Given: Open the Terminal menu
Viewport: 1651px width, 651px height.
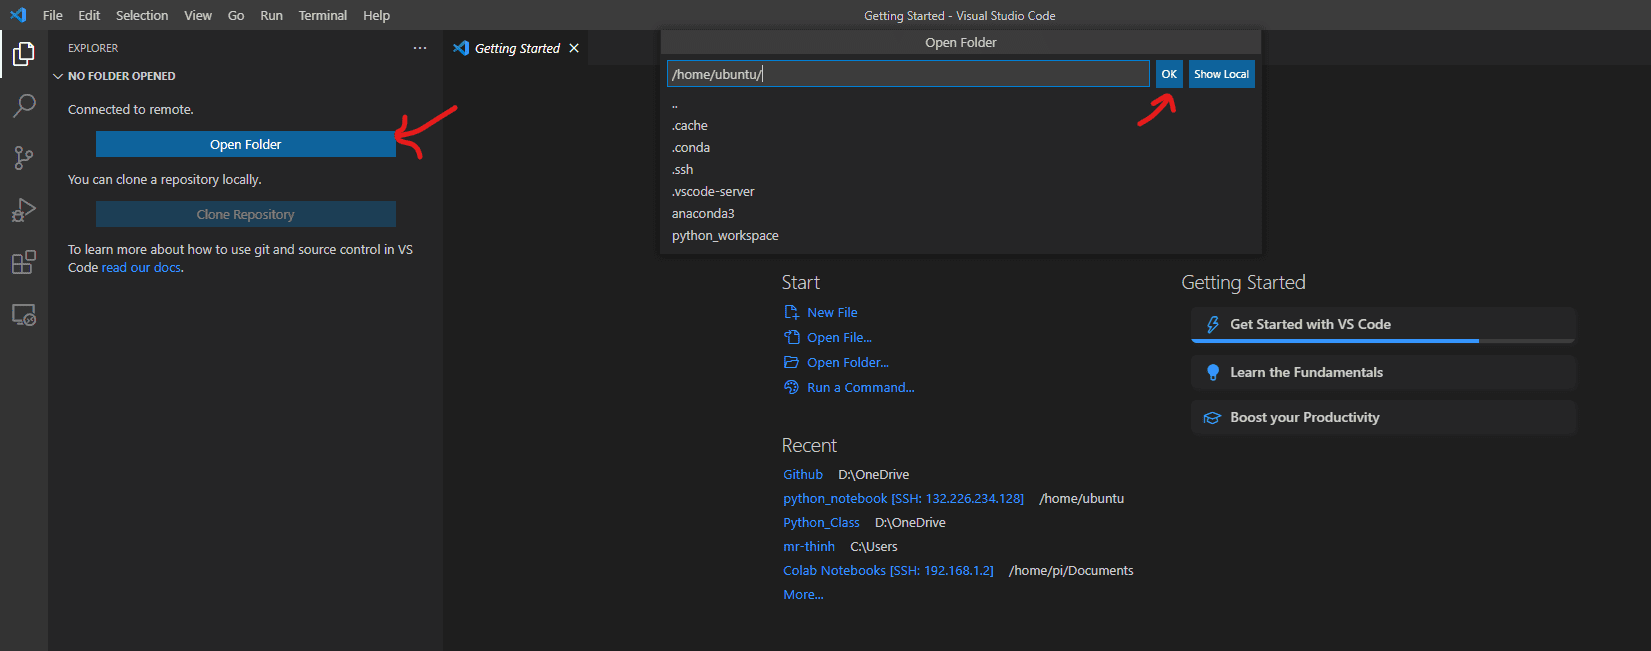Looking at the screenshot, I should click(x=323, y=15).
